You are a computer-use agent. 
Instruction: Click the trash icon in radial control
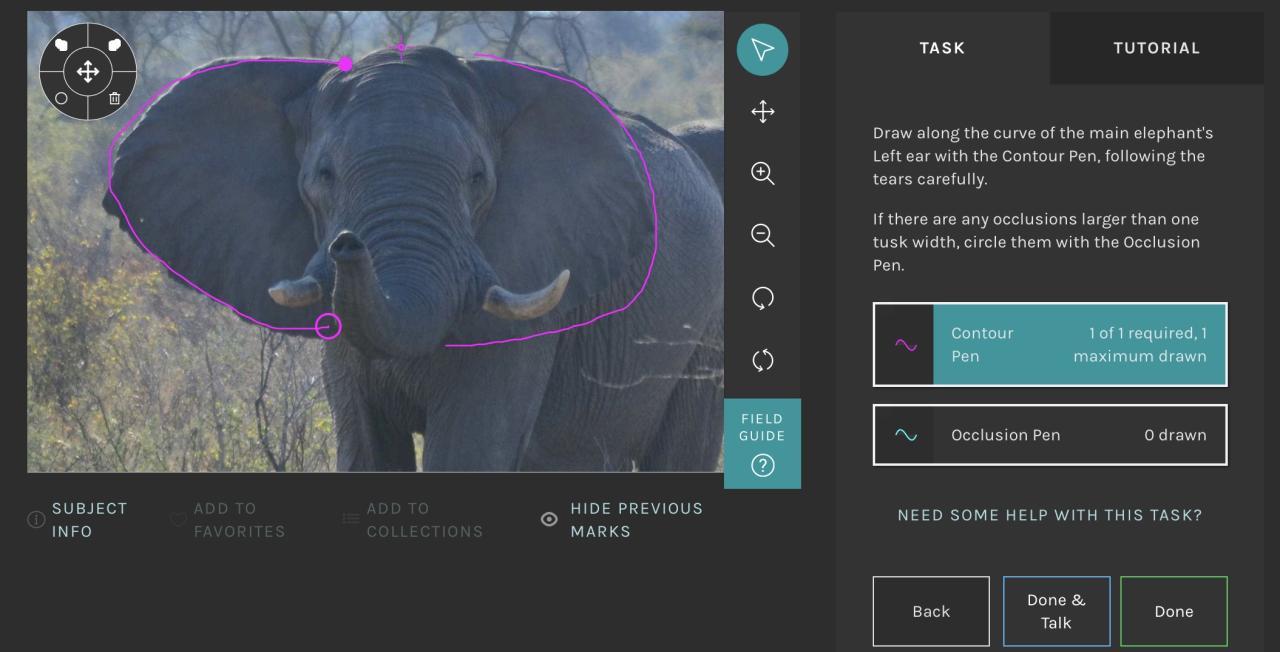coord(114,98)
